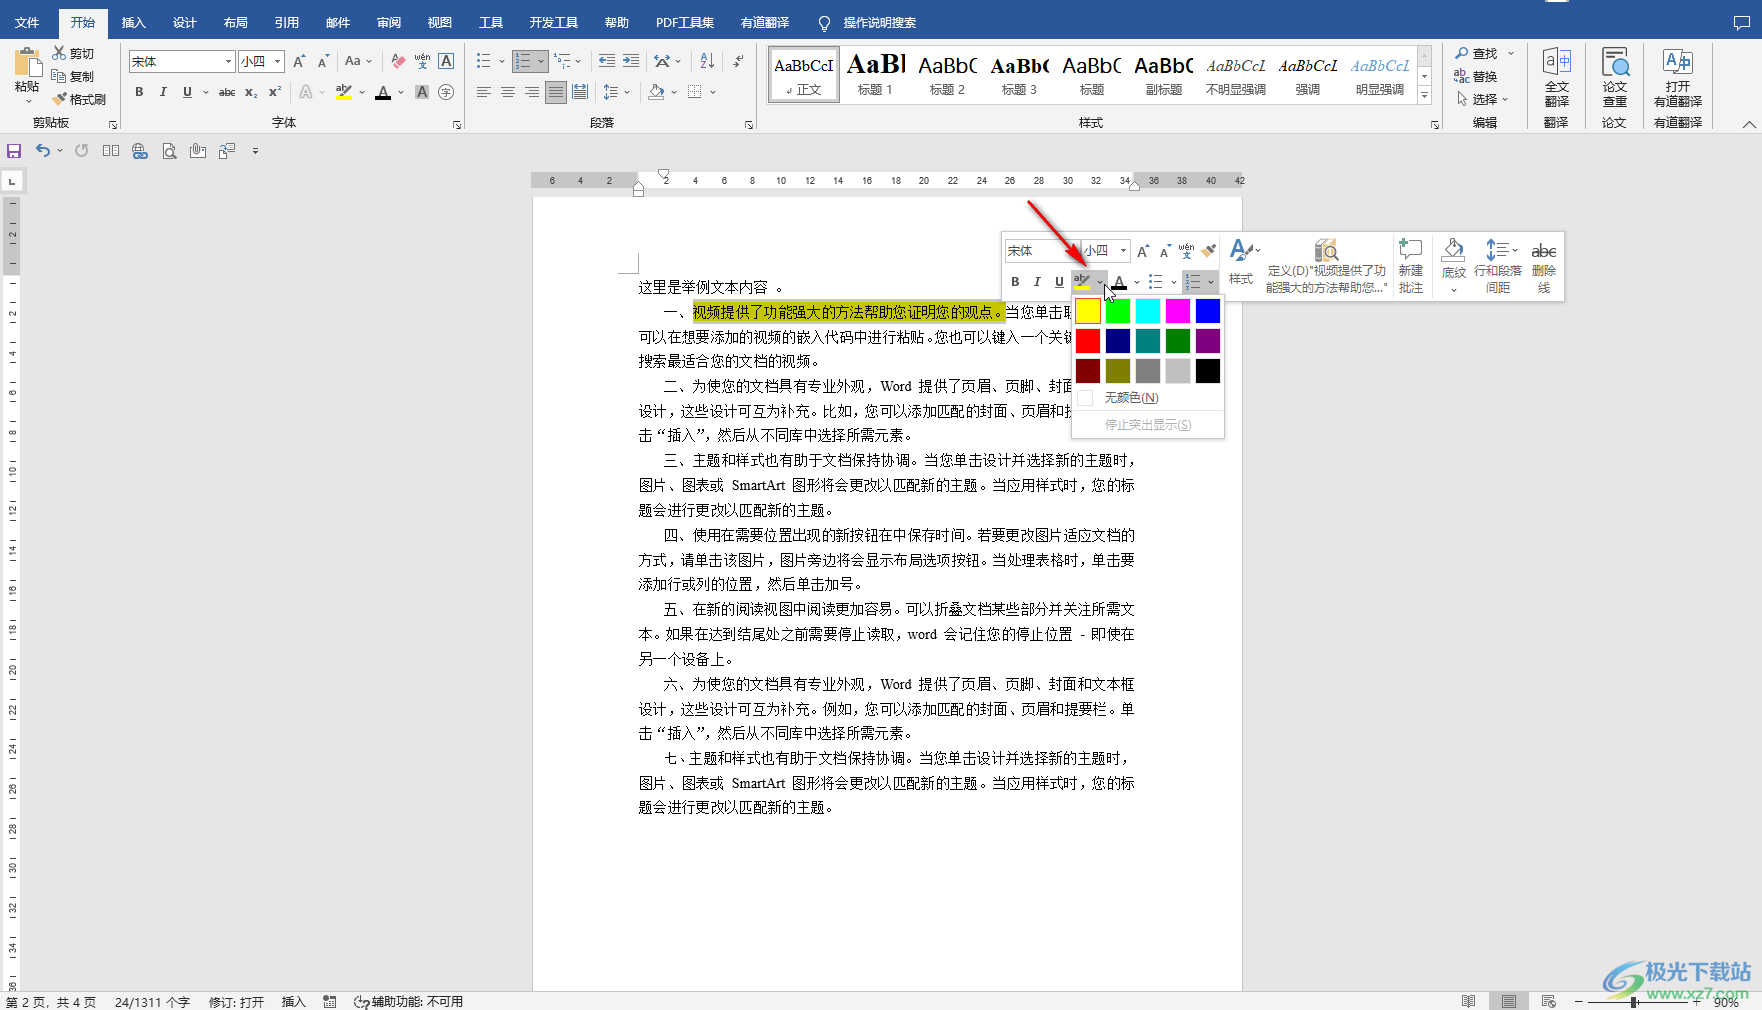Screen dimensions: 1762x1010
Task: Open the ribbon bullets list dropdown arrow
Action: pos(500,62)
